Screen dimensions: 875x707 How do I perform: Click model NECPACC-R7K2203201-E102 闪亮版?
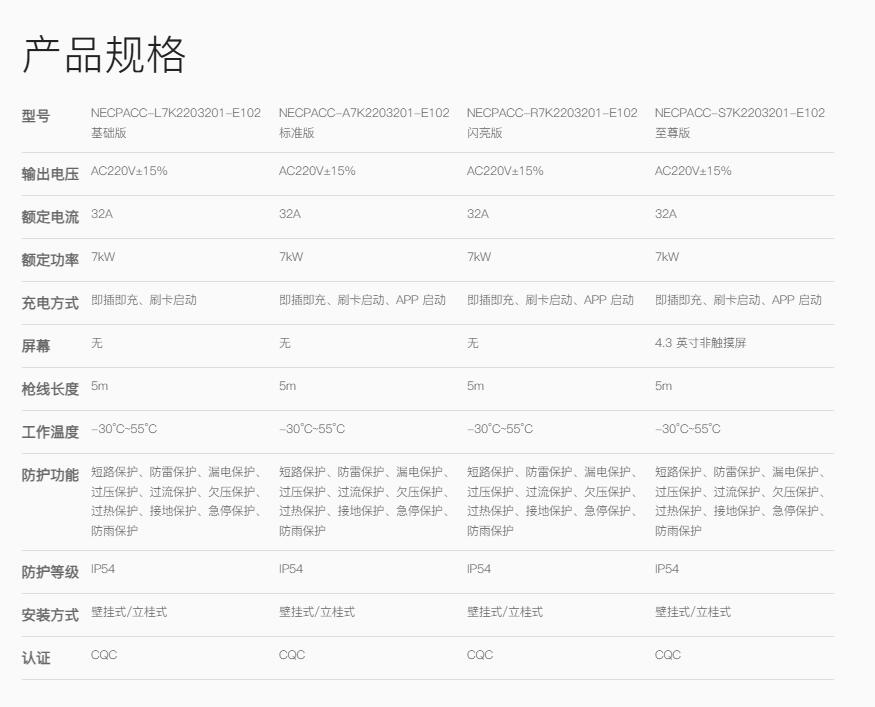point(552,122)
